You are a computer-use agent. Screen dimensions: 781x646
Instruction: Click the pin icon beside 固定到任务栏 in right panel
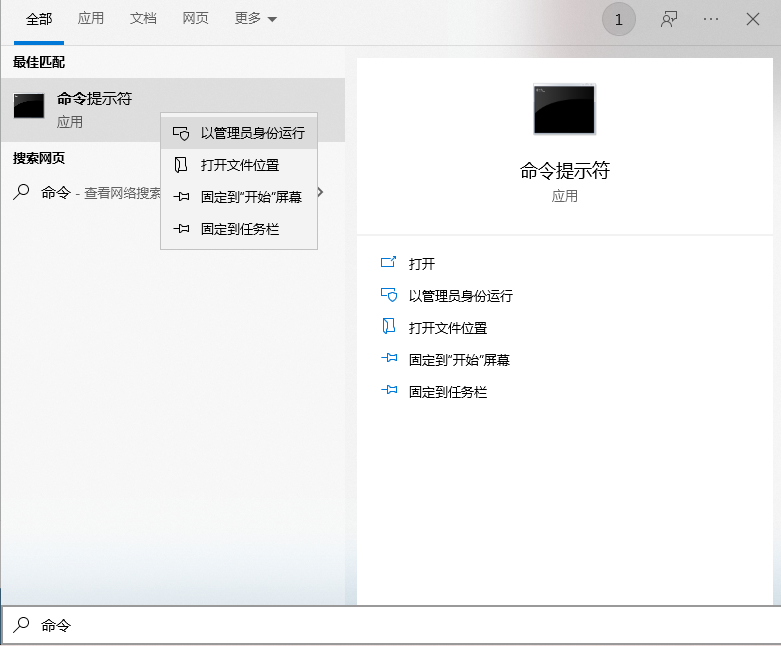[x=389, y=392]
